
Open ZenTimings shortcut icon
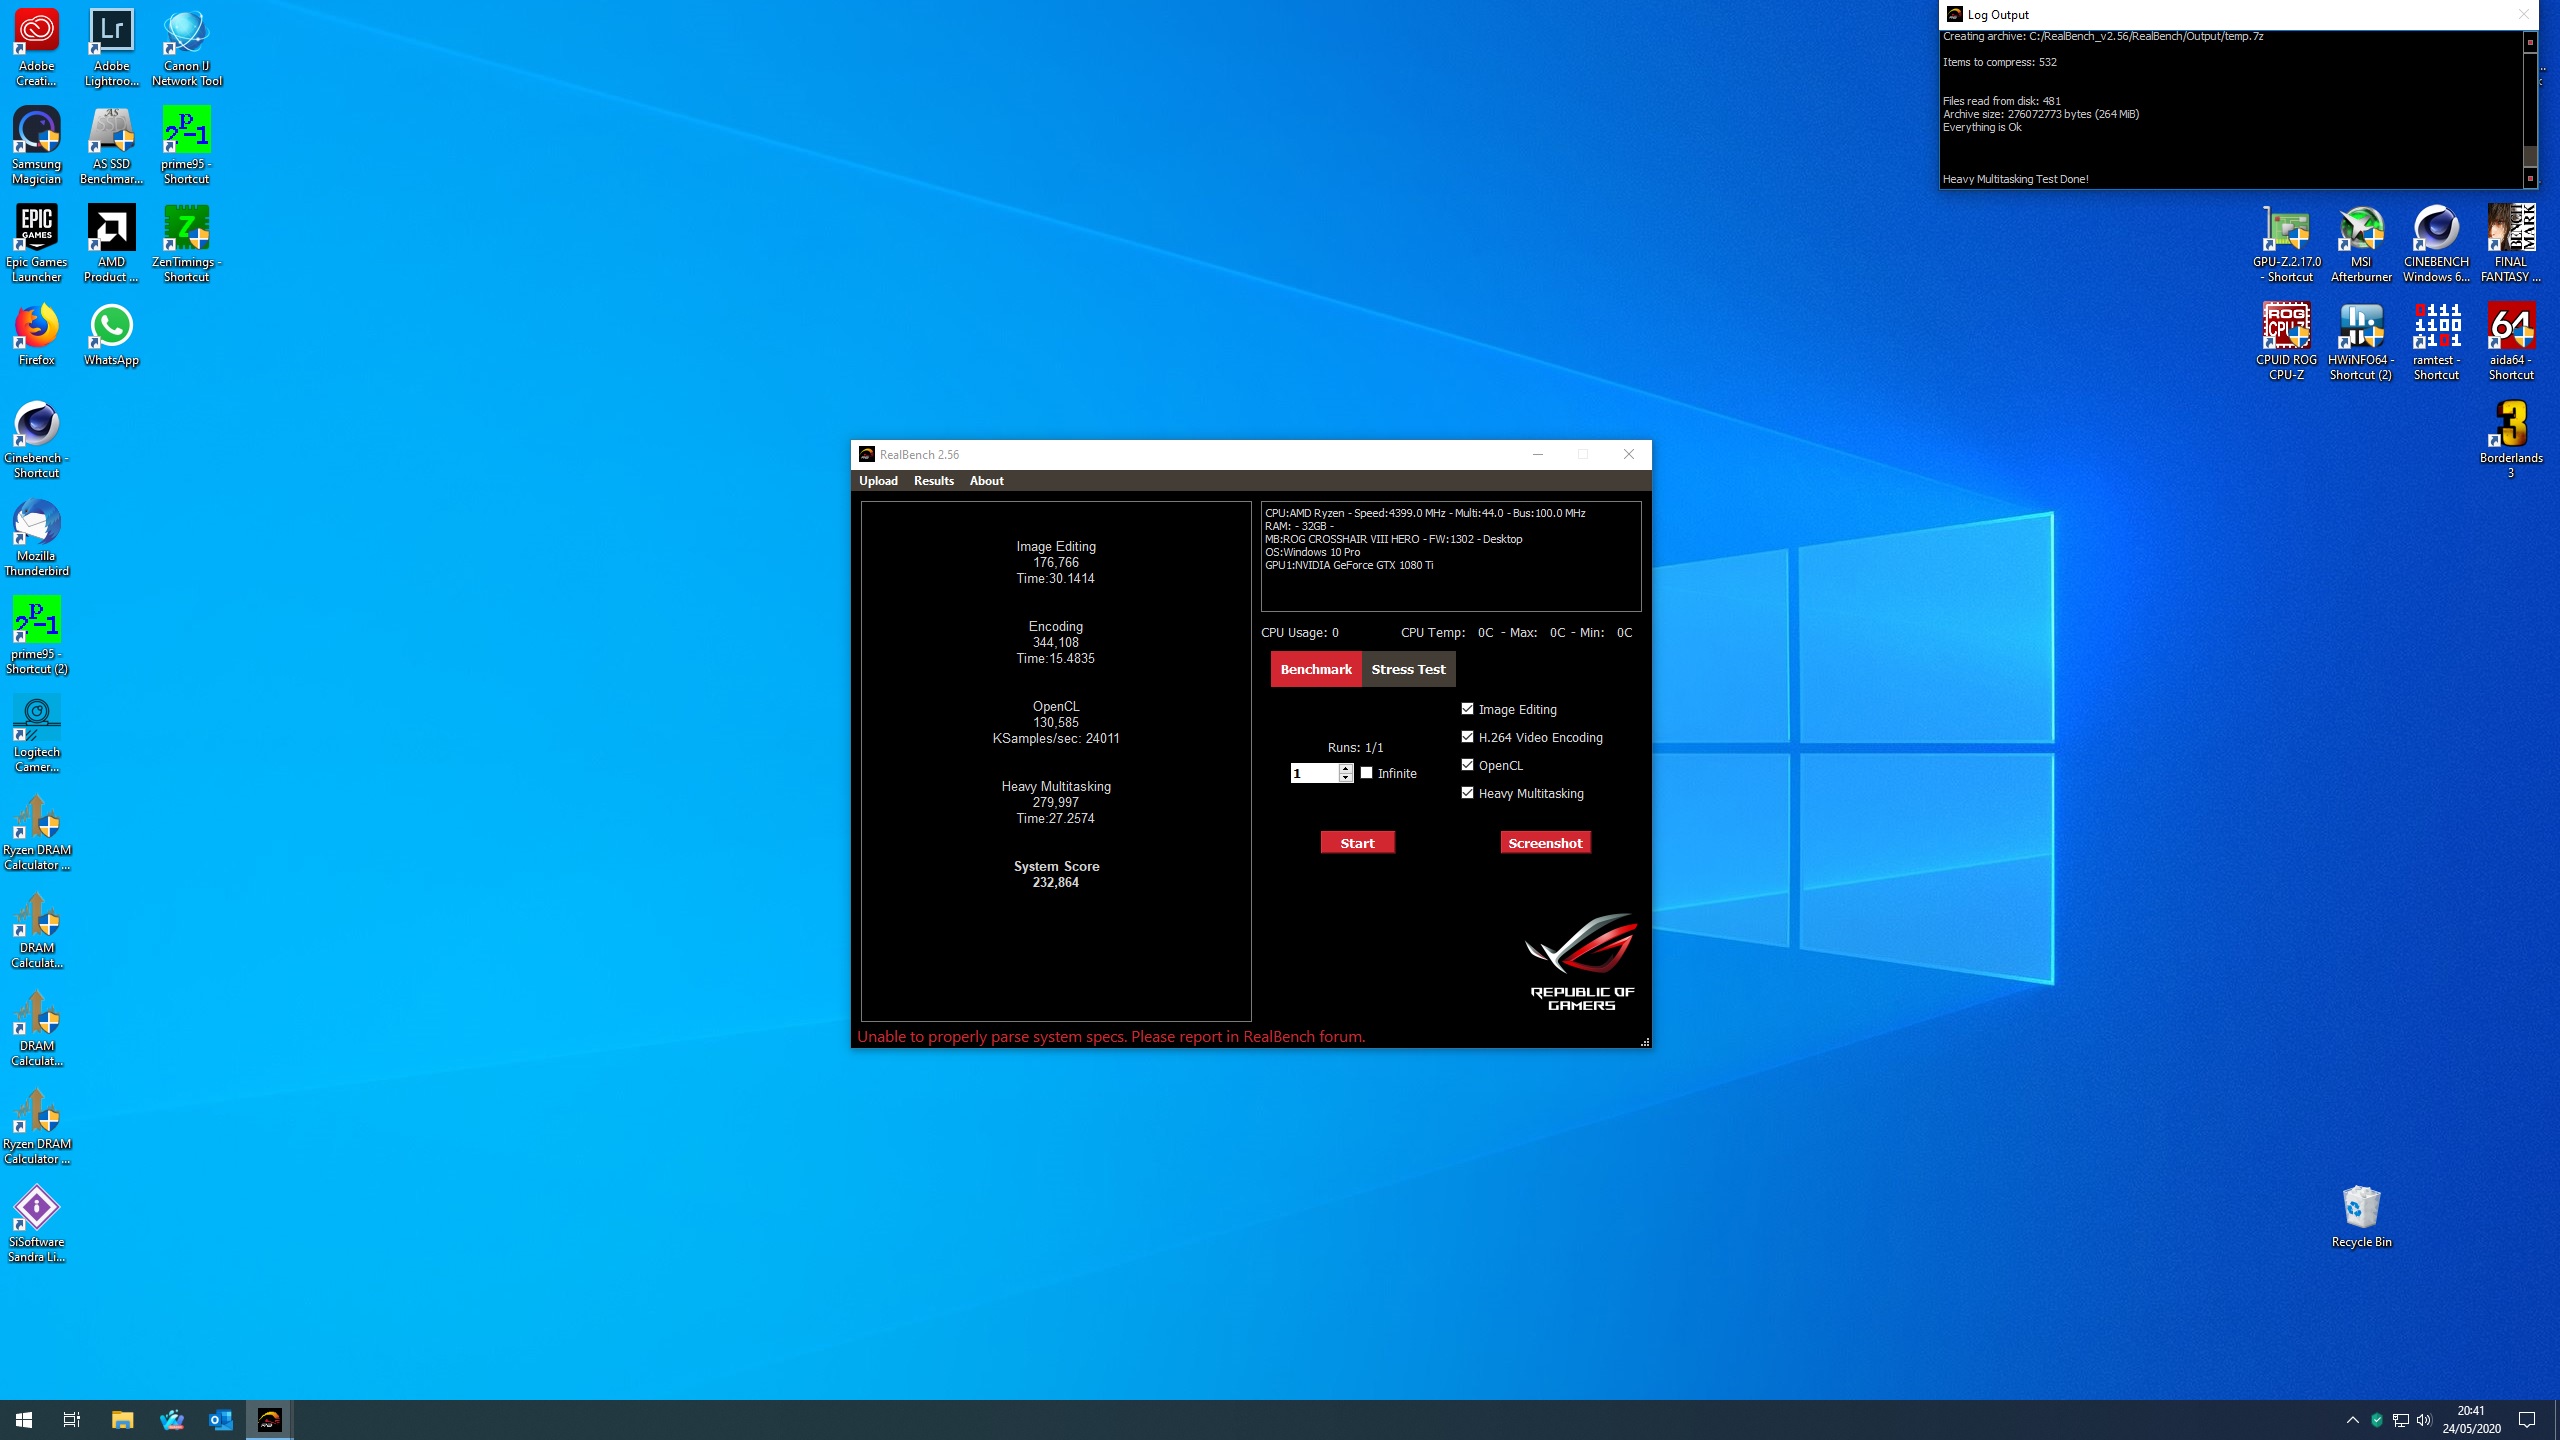pyautogui.click(x=187, y=244)
